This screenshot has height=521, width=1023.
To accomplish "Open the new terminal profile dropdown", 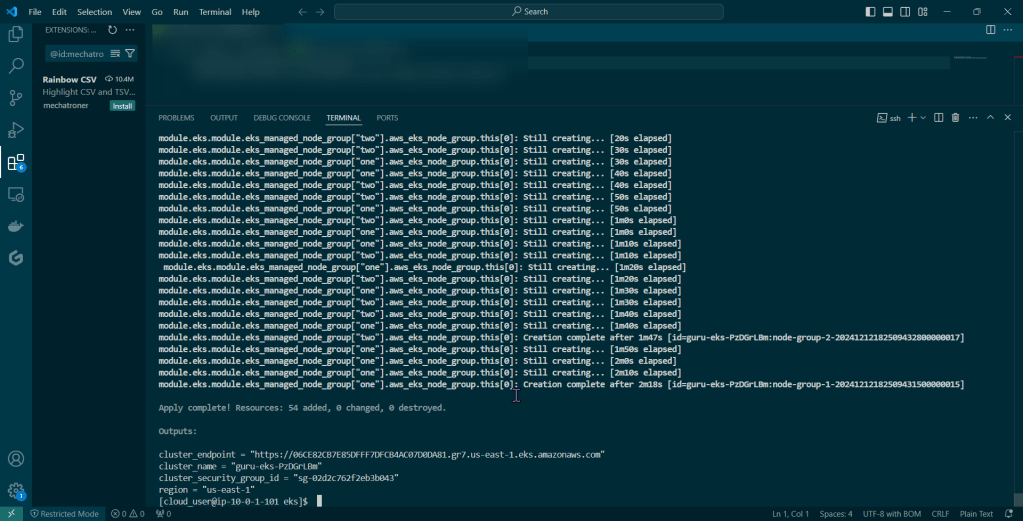I will (923, 118).
